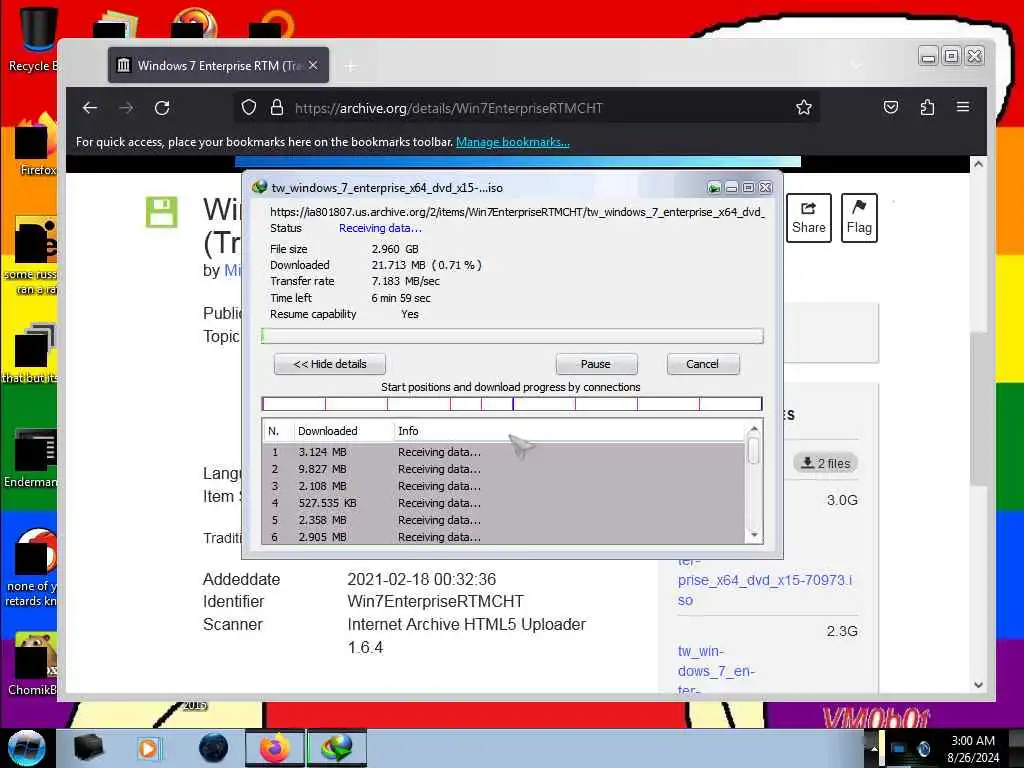The width and height of the screenshot is (1024, 768).
Task: Open the Firefox hamburger menu
Action: point(963,107)
